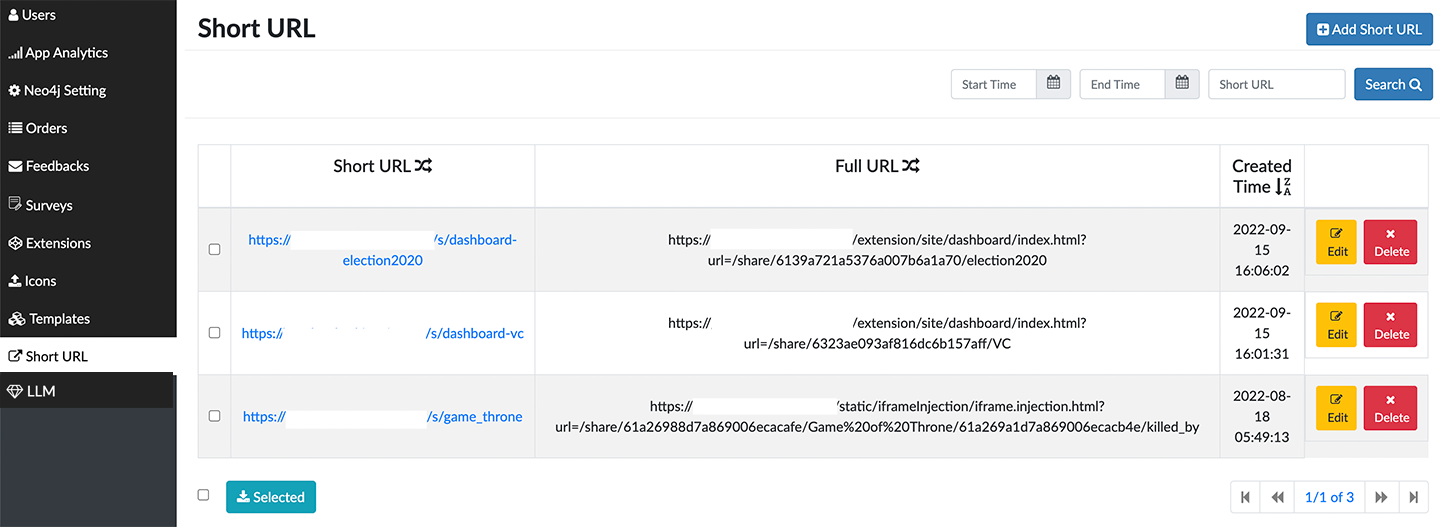Go to the first page icon
Image resolution: width=1440 pixels, height=527 pixels.
coord(1245,497)
